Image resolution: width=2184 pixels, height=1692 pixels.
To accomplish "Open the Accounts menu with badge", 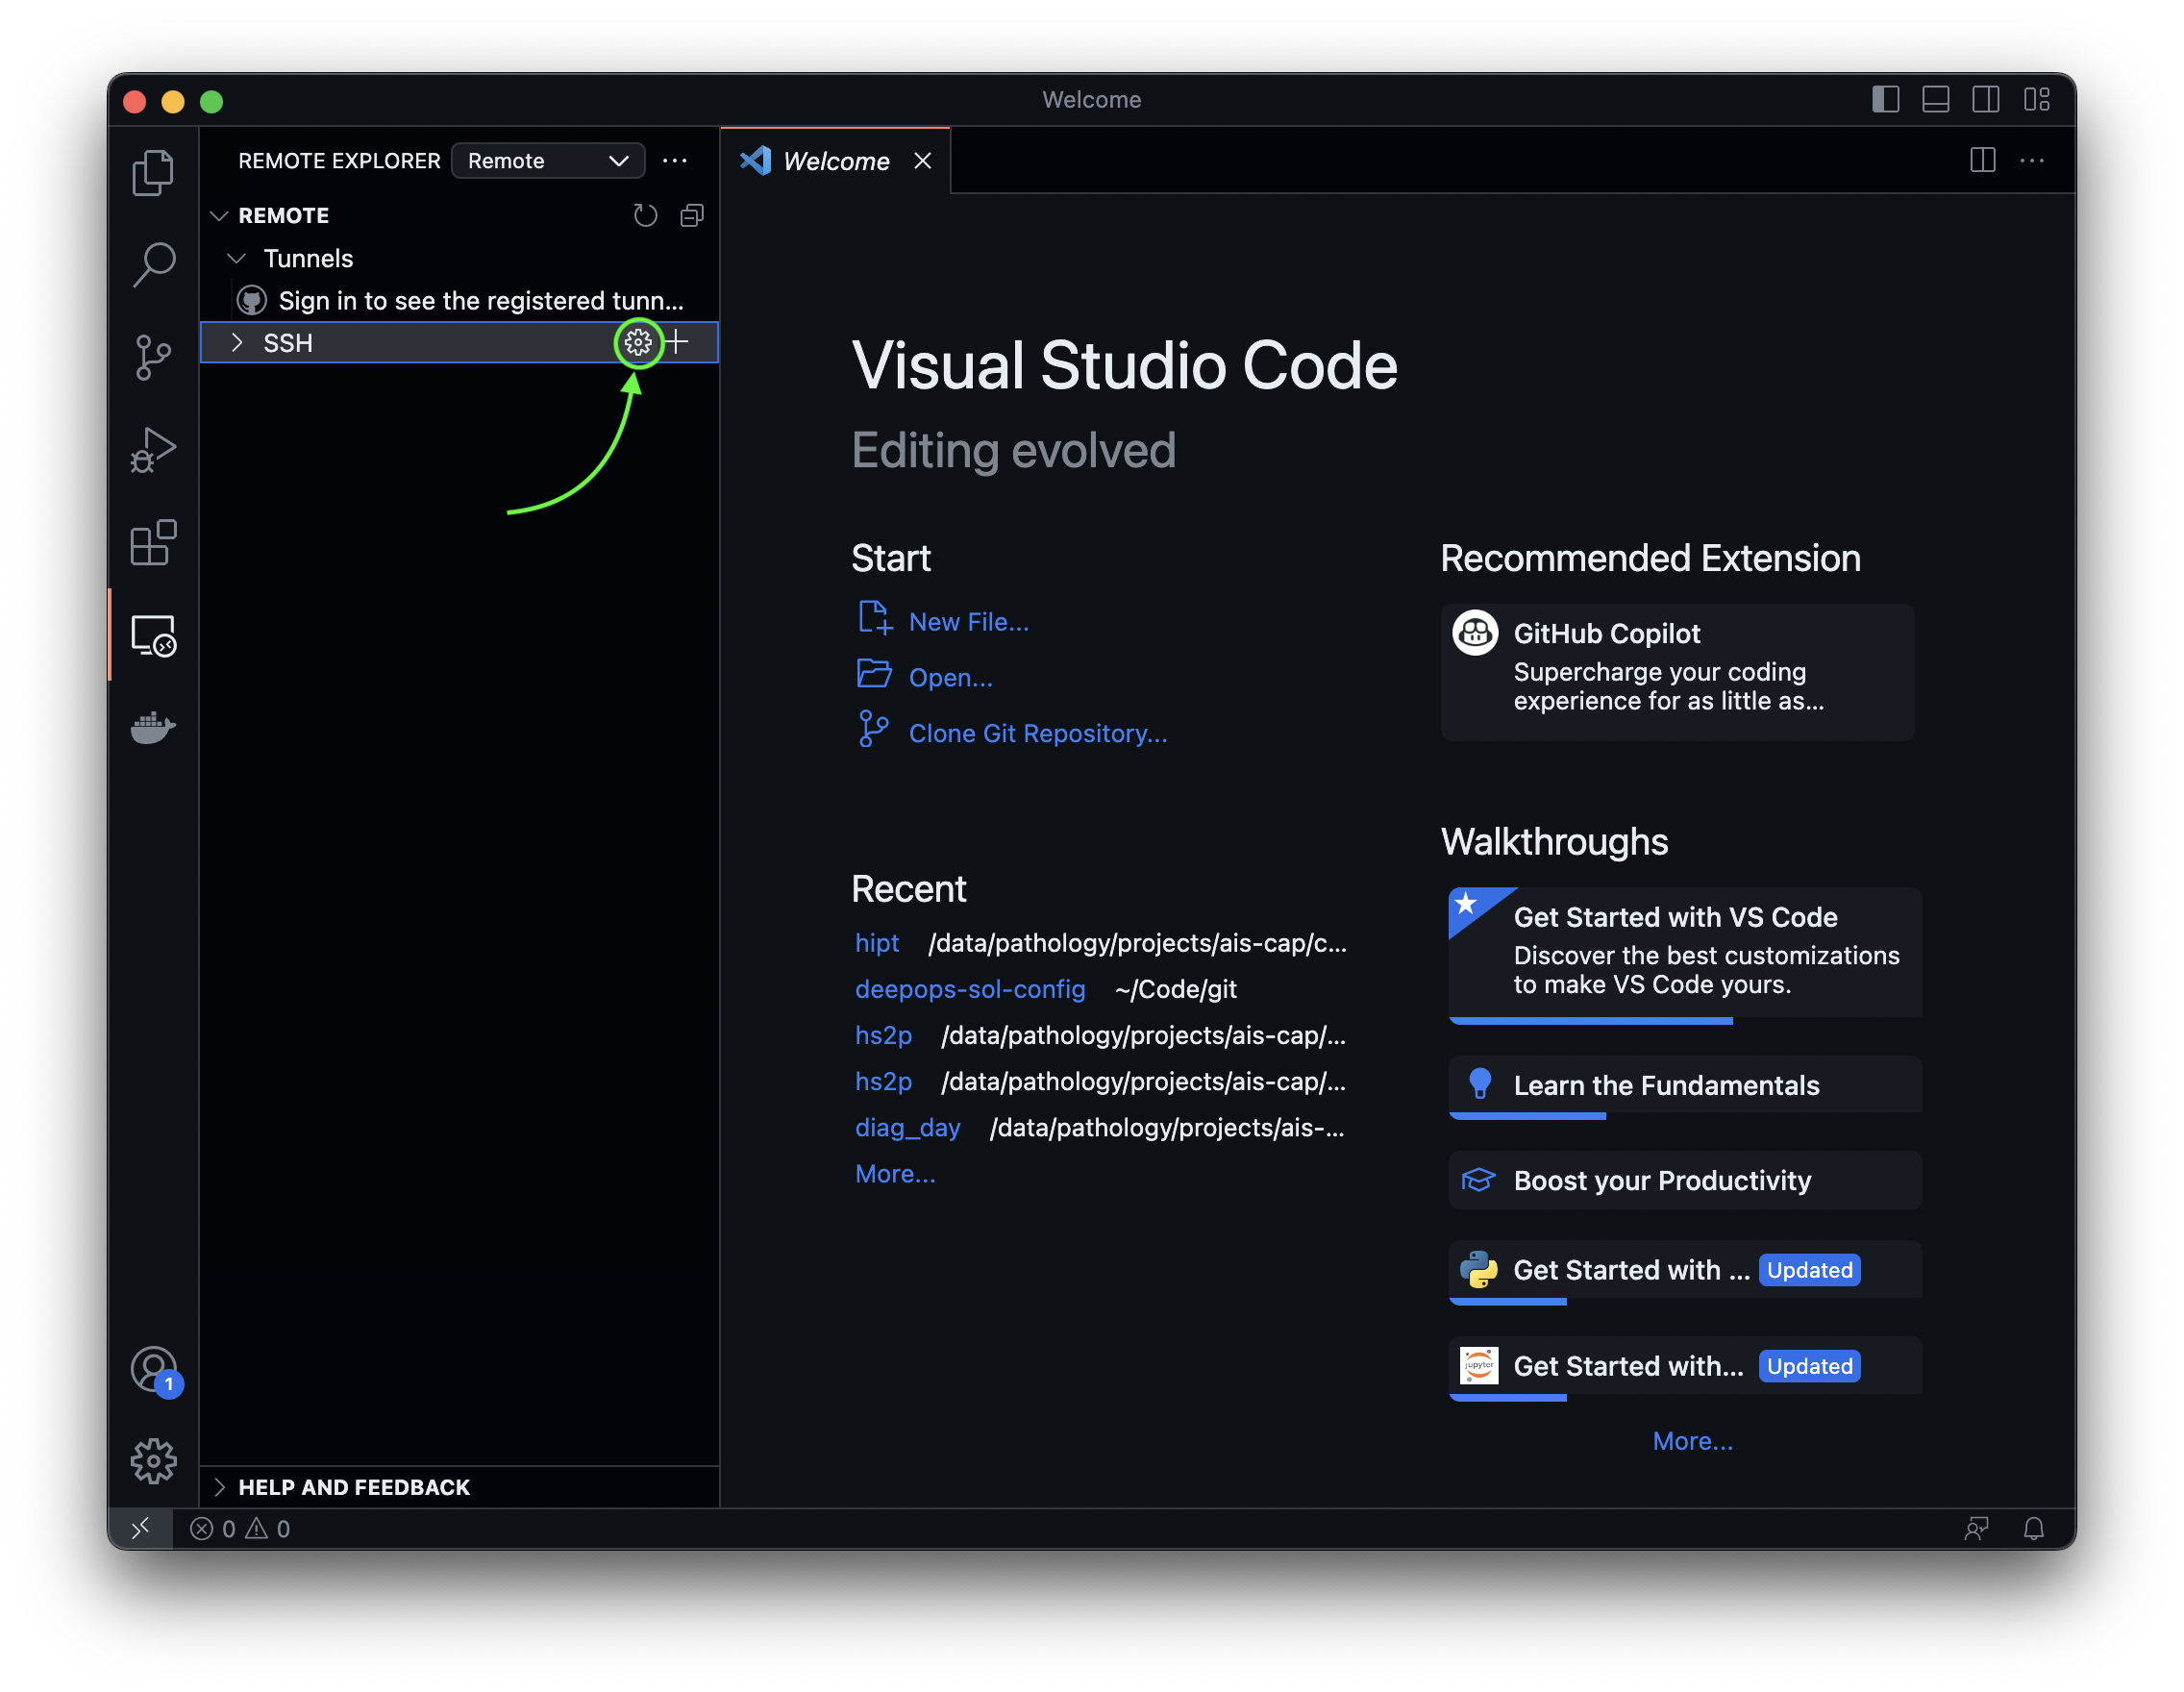I will 155,1371.
